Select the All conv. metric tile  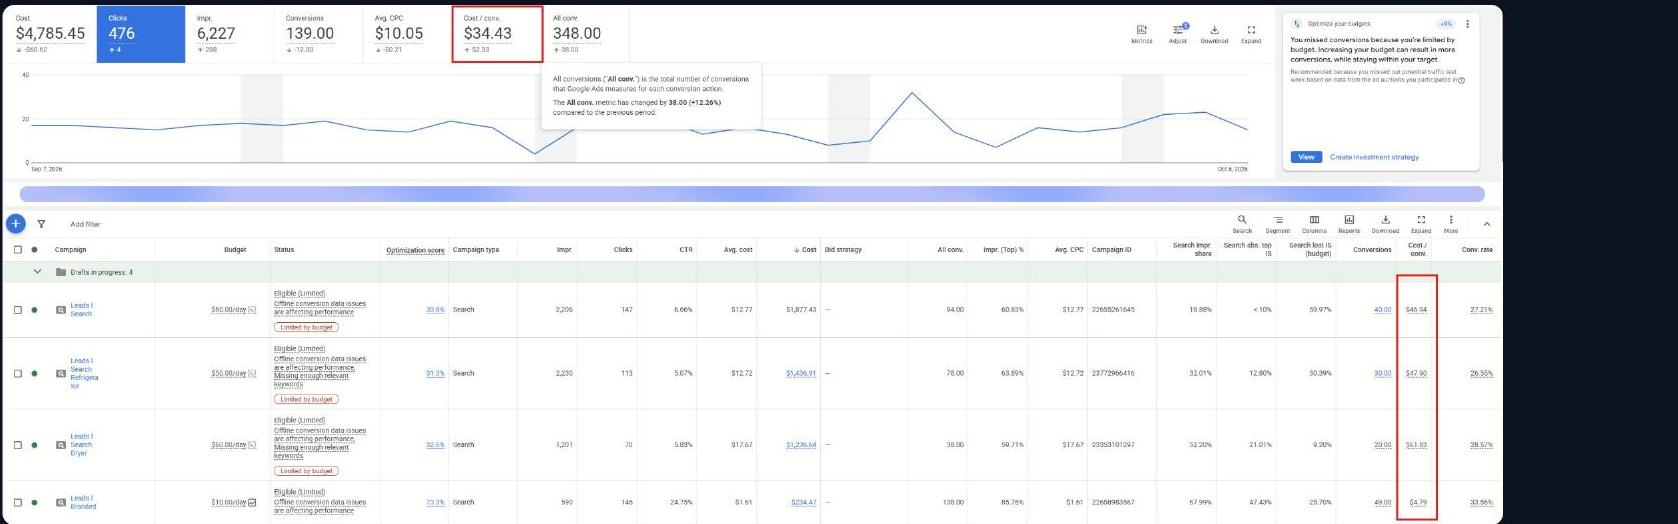(586, 34)
